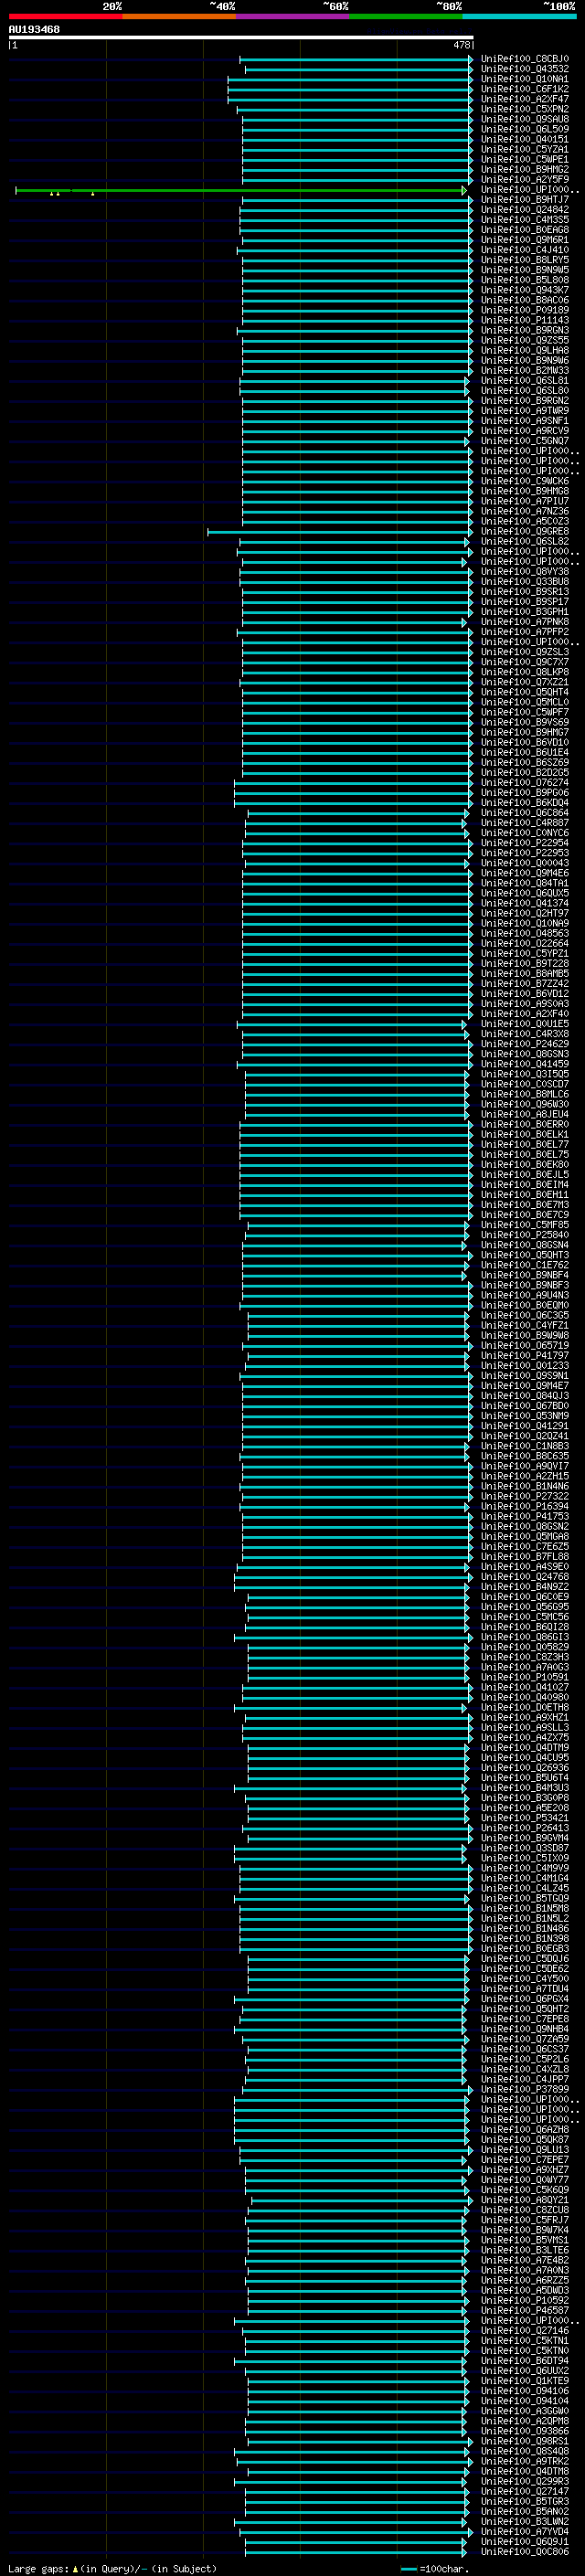Select the UniRef100_Q24842 entry

pyautogui.click(x=524, y=210)
